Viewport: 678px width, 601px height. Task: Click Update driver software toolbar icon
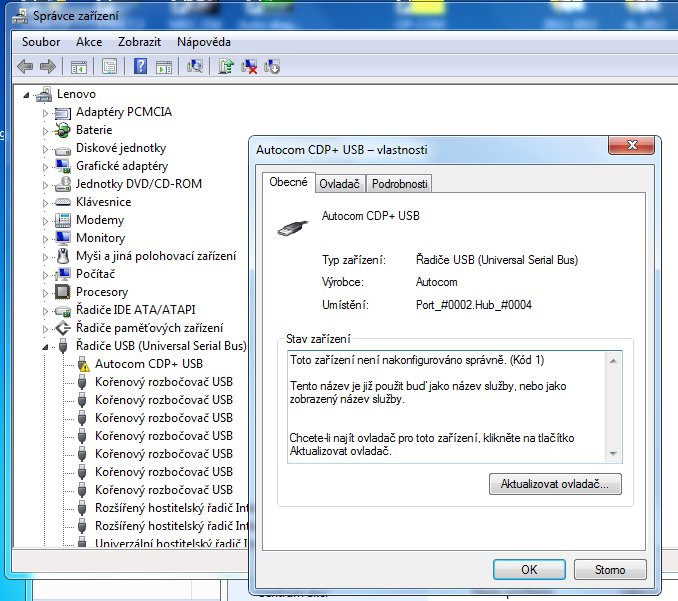coord(226,67)
